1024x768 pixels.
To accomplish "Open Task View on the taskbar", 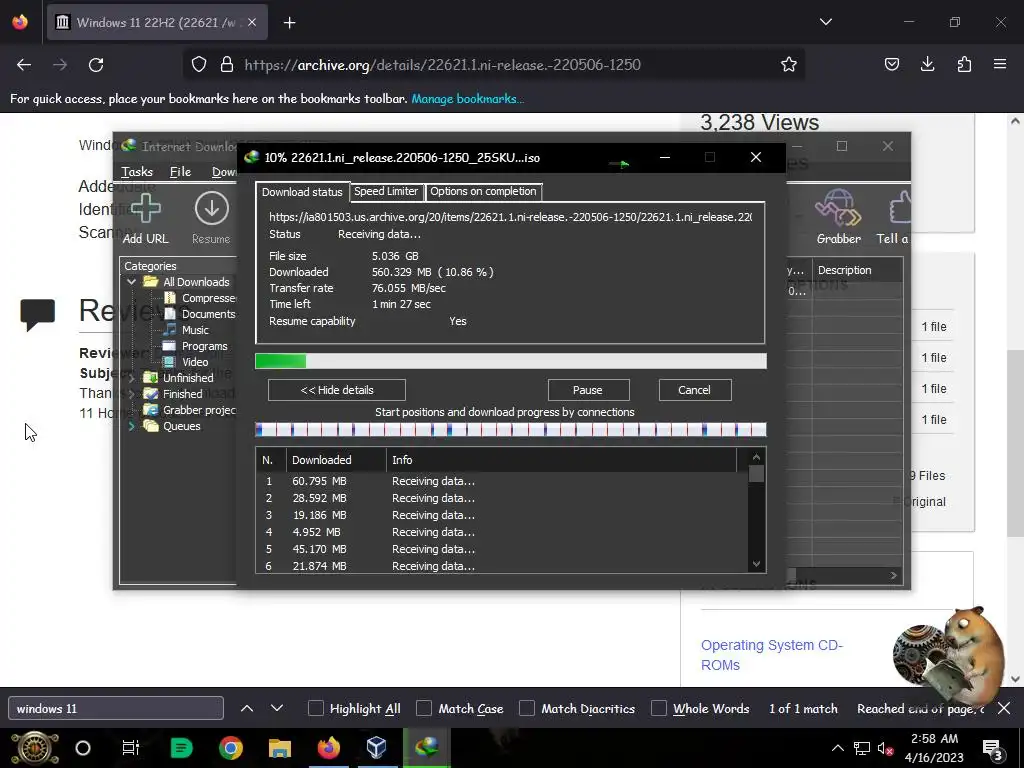I will coord(131,748).
